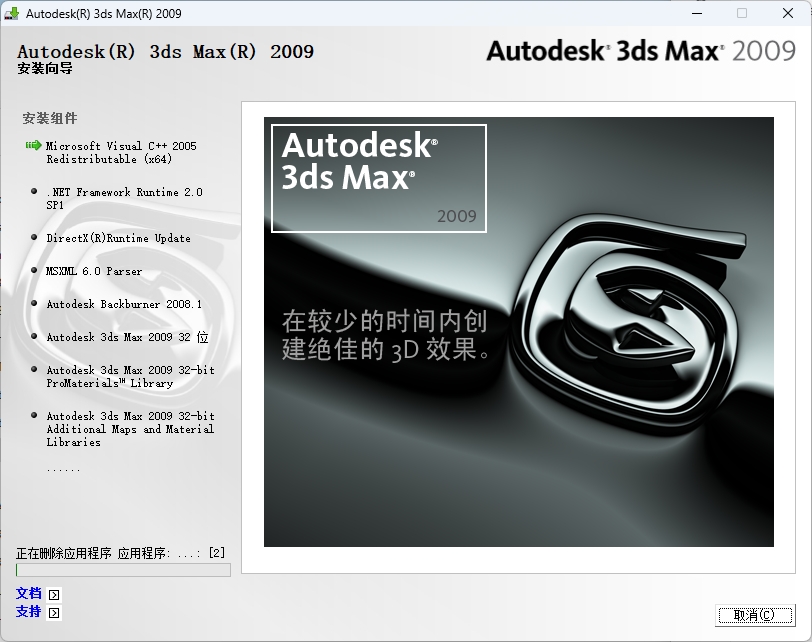Viewport: 812px width, 642px height.
Task: Click the installation progress bar
Action: click(123, 570)
